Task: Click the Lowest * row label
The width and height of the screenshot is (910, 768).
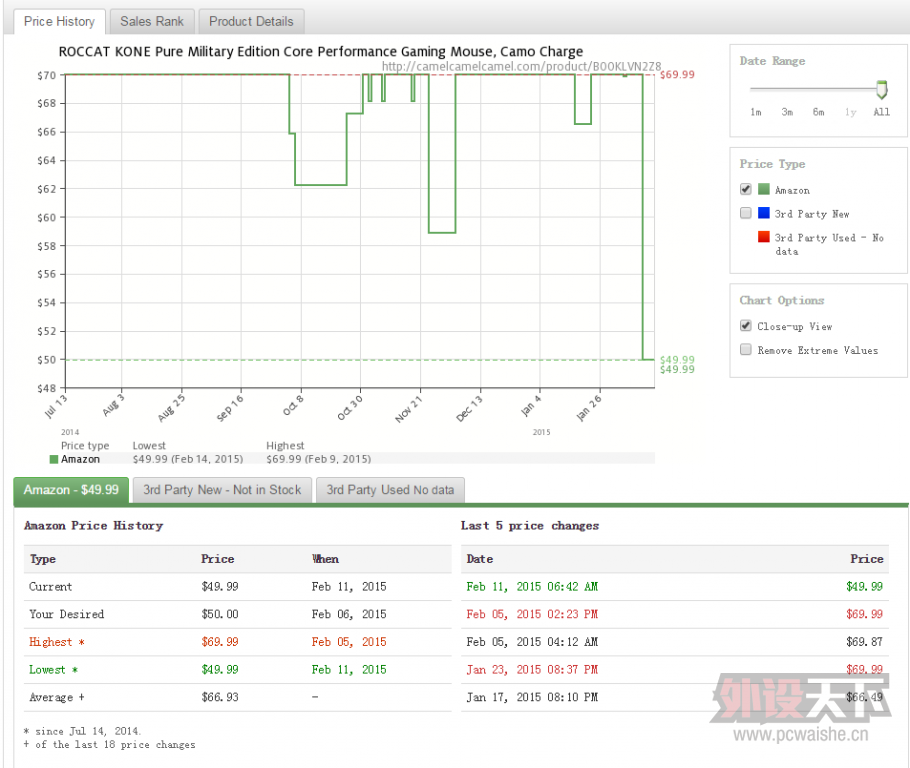Action: 53,669
